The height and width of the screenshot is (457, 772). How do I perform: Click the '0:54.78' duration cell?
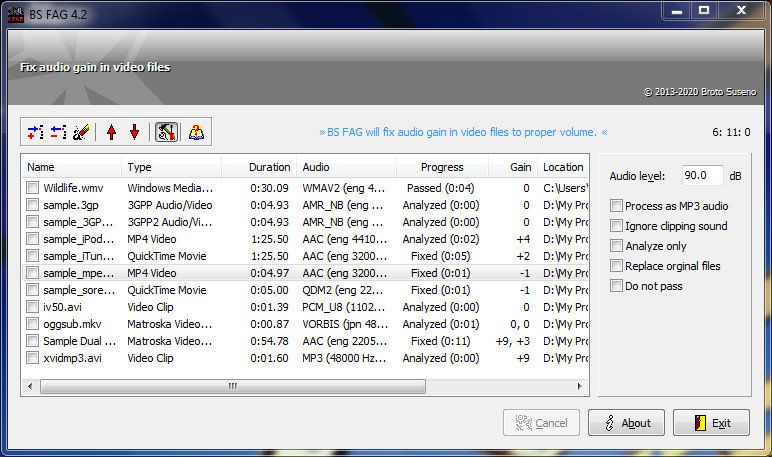pos(269,341)
